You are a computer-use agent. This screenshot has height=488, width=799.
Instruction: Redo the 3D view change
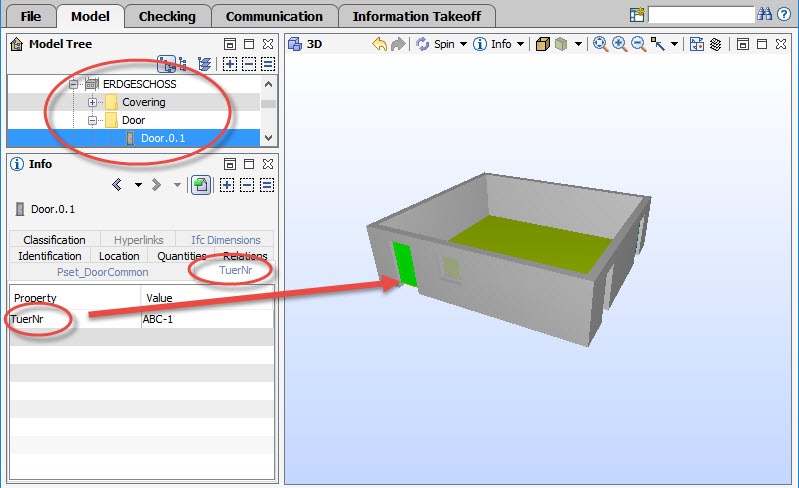coord(398,44)
